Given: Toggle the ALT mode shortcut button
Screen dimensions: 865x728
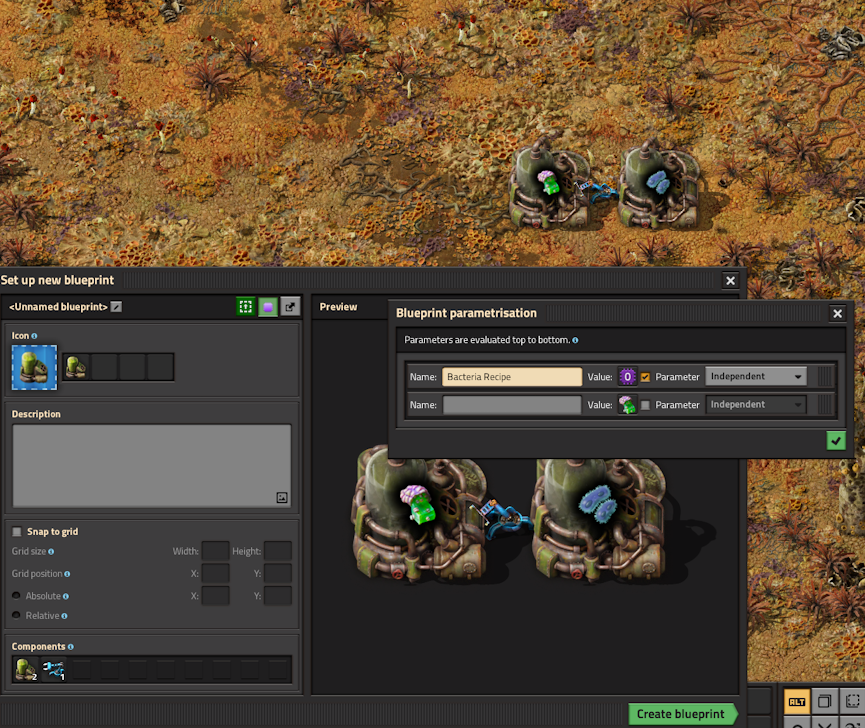Looking at the screenshot, I should [797, 702].
